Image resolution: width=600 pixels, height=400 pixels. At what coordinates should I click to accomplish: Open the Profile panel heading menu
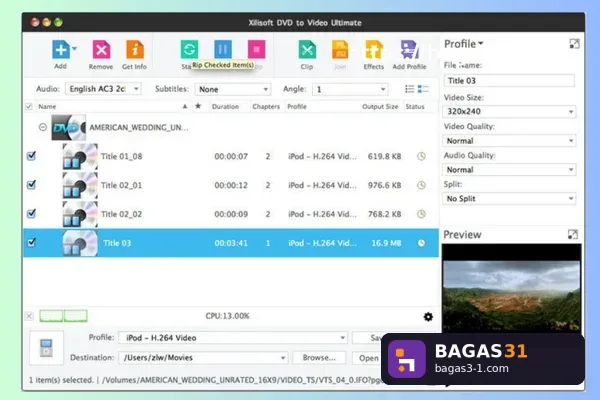pyautogui.click(x=464, y=44)
